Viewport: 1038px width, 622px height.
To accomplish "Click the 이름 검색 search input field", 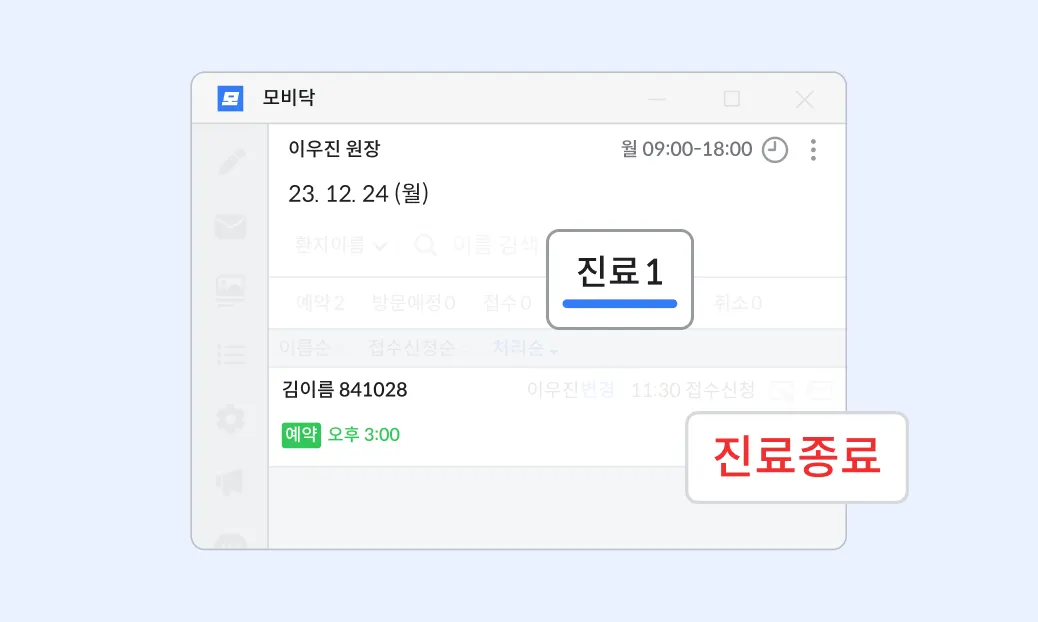I will click(x=496, y=245).
